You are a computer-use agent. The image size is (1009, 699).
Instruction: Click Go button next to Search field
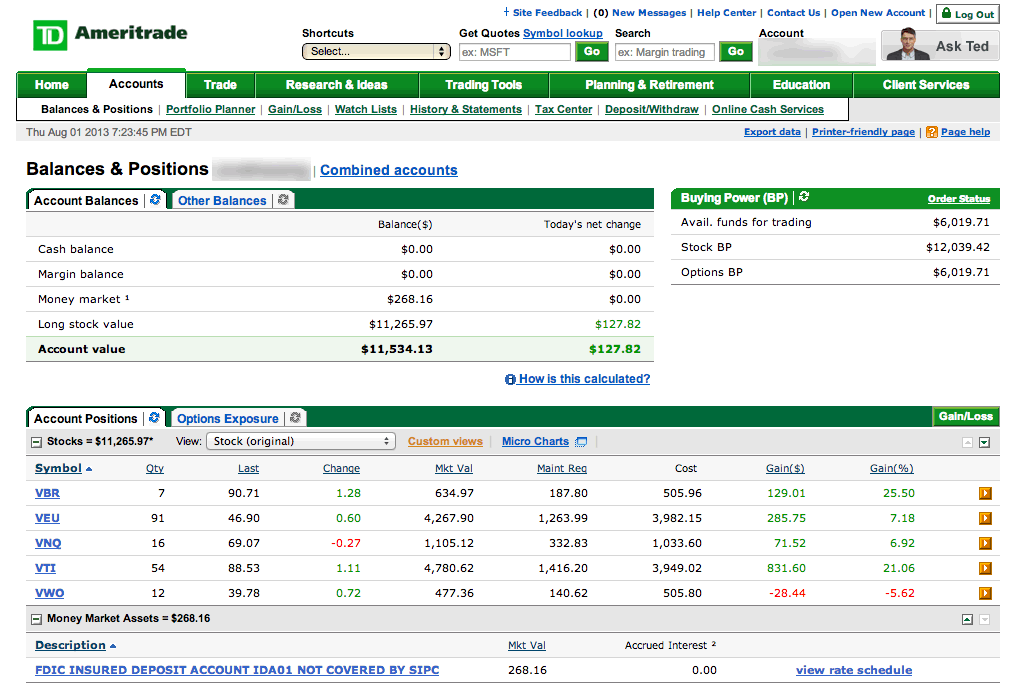(x=736, y=51)
